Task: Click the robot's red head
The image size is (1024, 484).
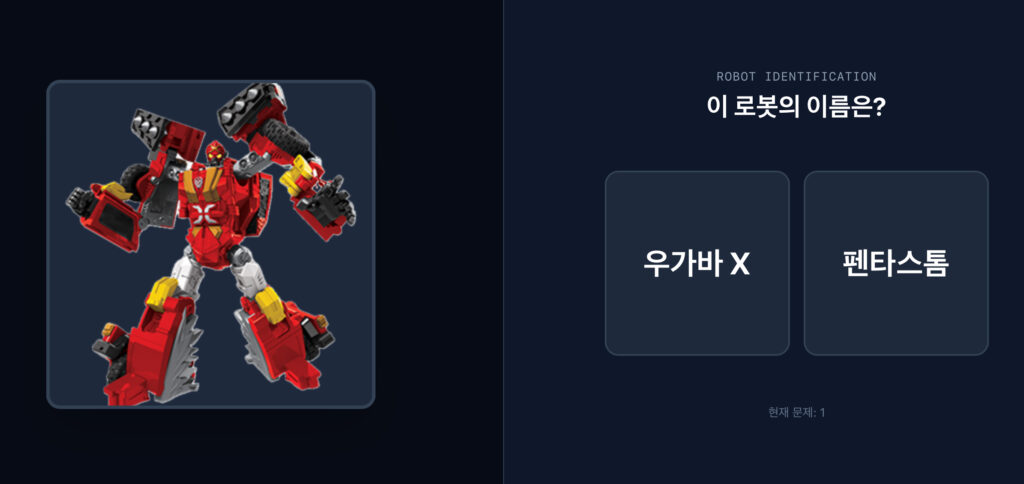Action: click(x=216, y=155)
